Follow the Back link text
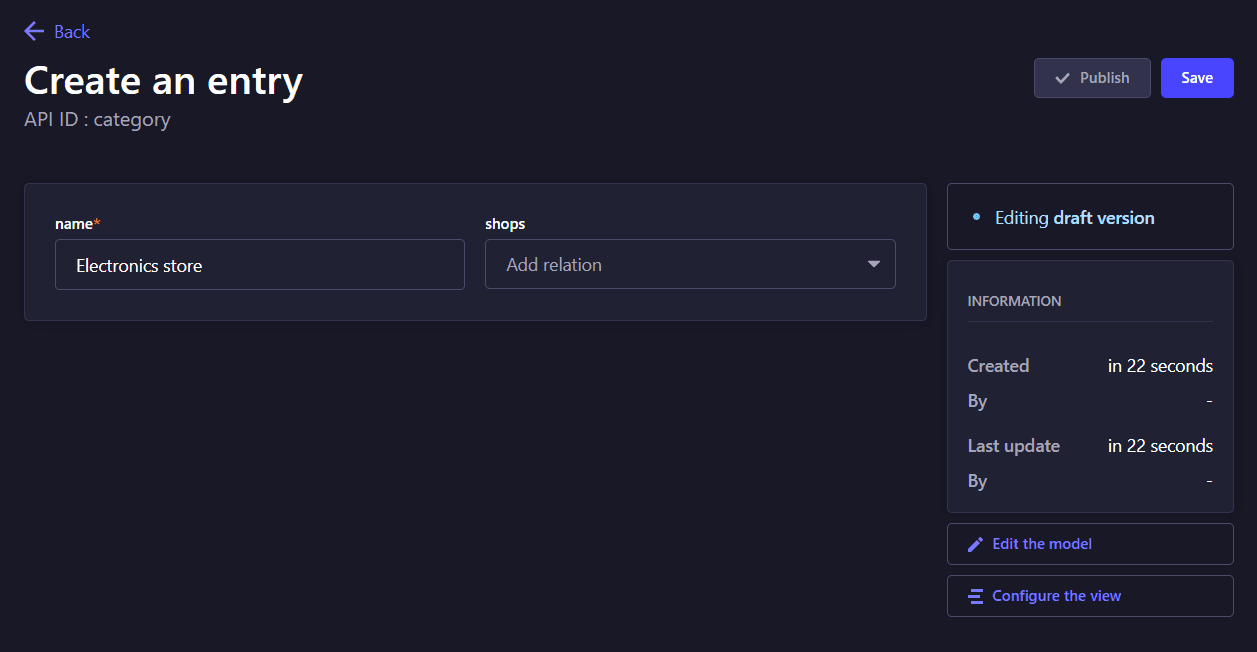1257x652 pixels. tap(72, 32)
